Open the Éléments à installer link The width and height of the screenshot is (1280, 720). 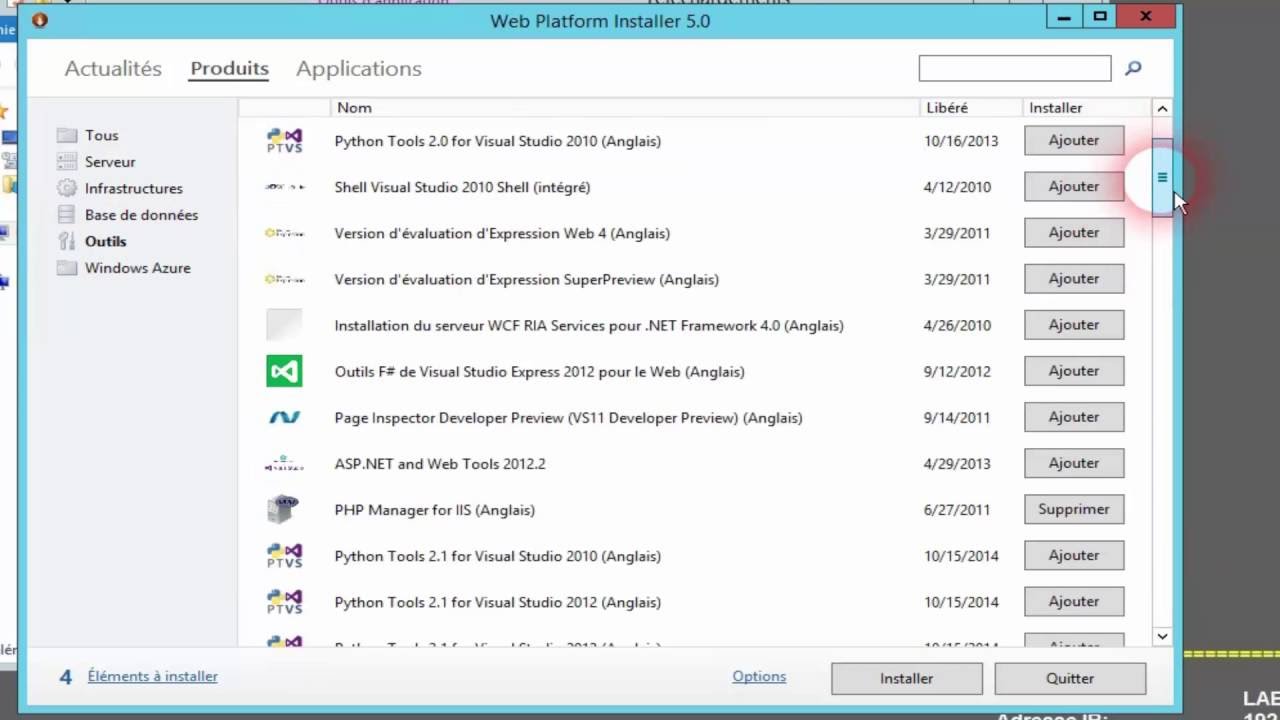click(152, 676)
